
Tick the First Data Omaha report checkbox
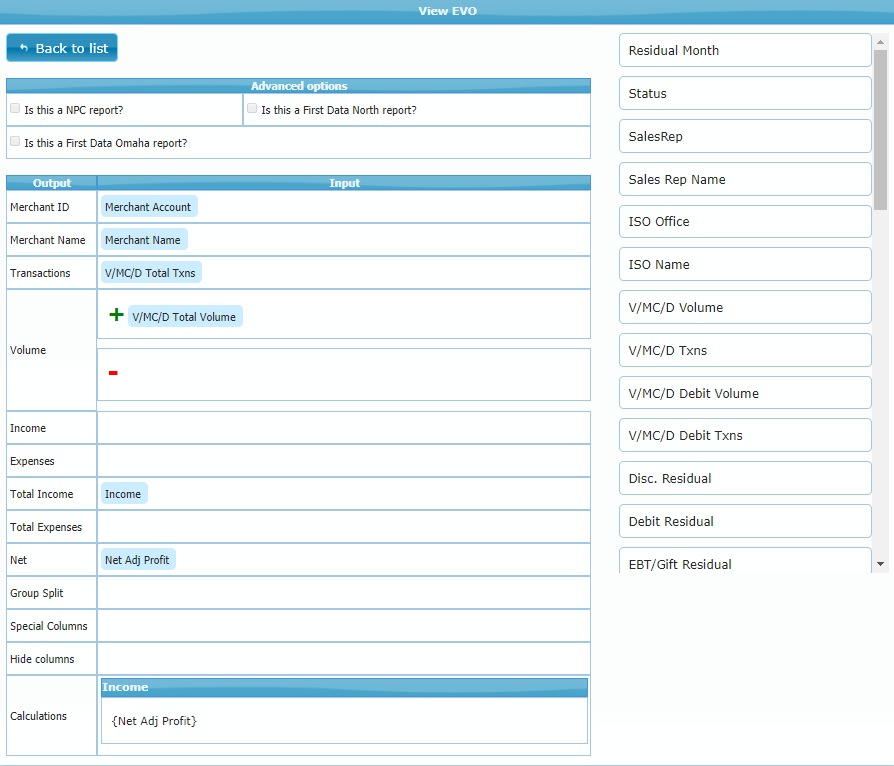[15, 142]
